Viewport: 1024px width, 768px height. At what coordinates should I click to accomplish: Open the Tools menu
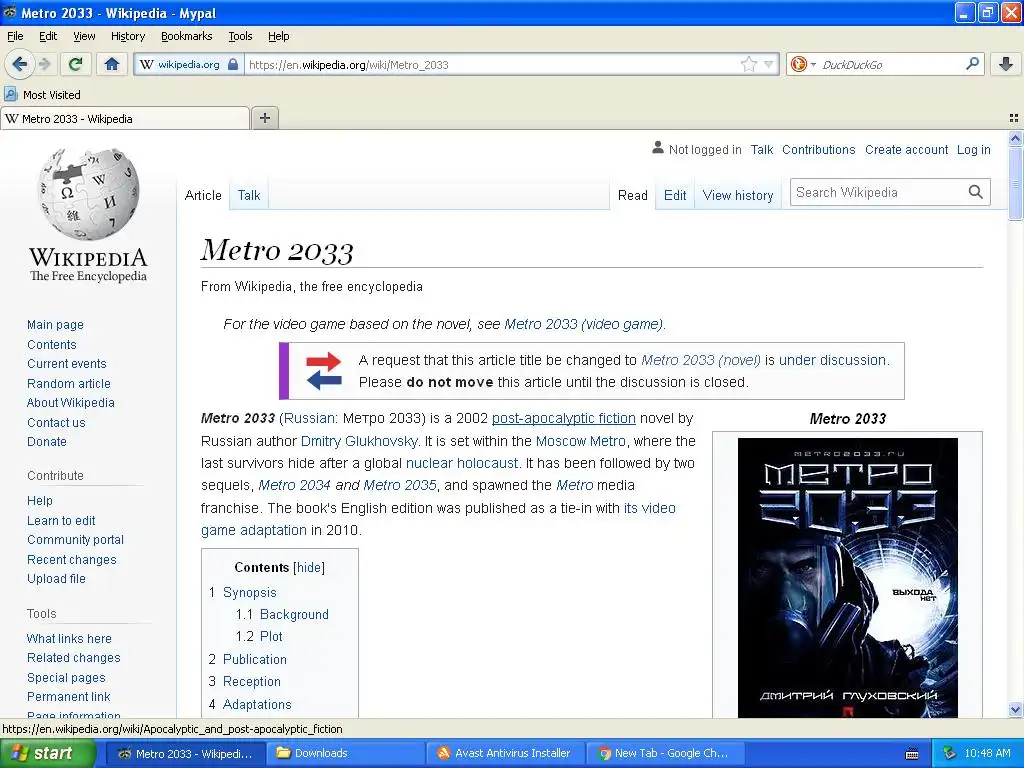(240, 36)
